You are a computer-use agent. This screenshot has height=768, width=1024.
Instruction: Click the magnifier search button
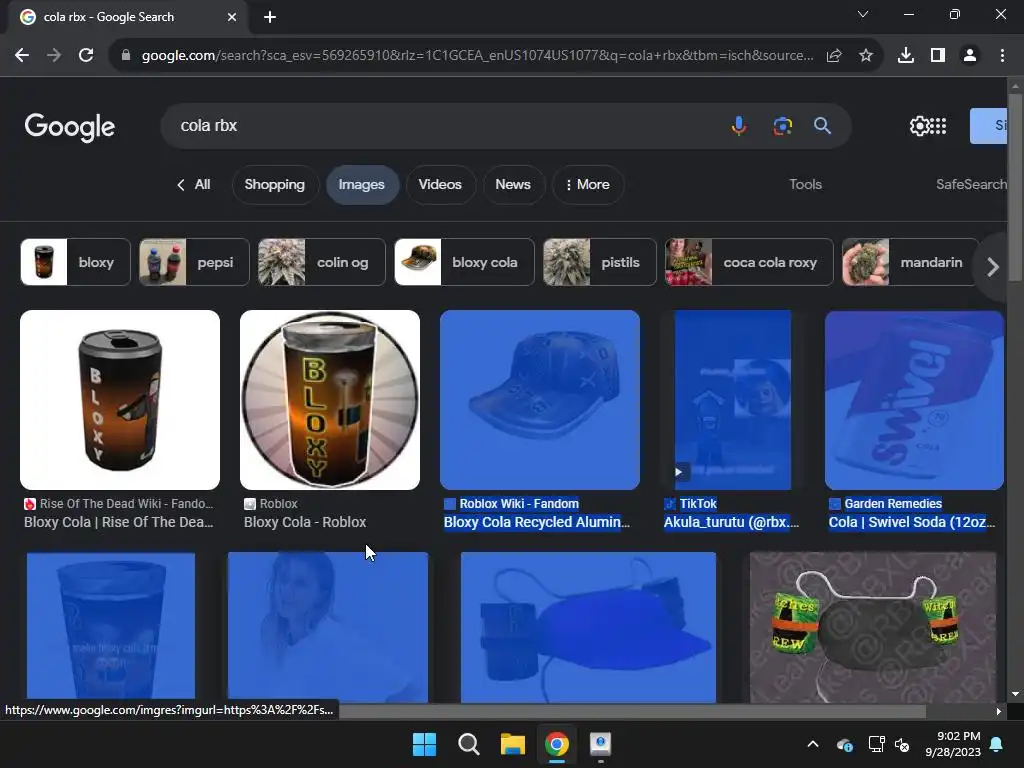(x=822, y=125)
